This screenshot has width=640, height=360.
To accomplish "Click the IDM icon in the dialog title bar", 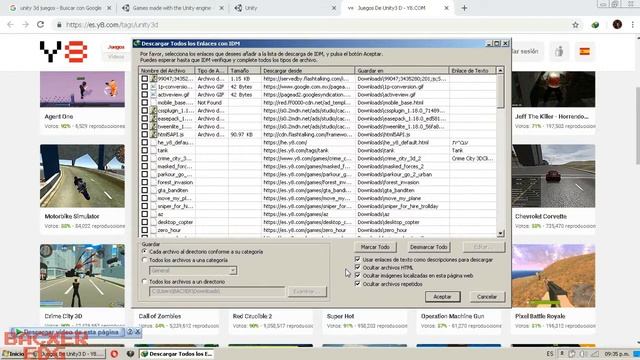I will click(x=137, y=43).
